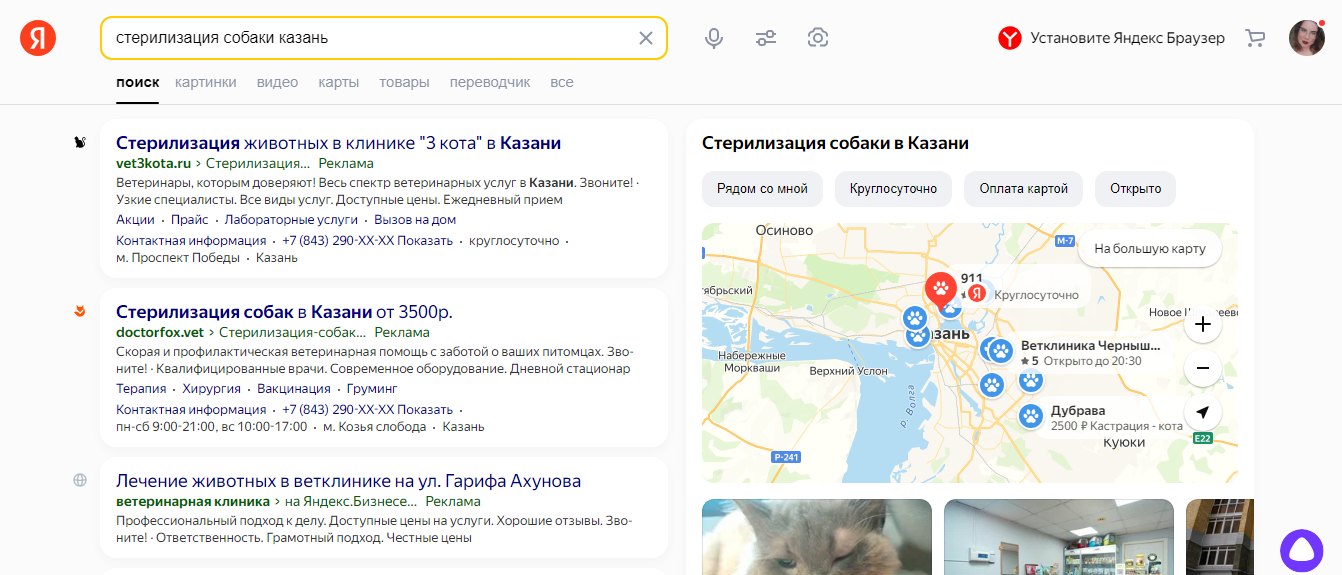Open Хирургия sitelink
Image resolution: width=1342 pixels, height=575 pixels.
[x=212, y=388]
